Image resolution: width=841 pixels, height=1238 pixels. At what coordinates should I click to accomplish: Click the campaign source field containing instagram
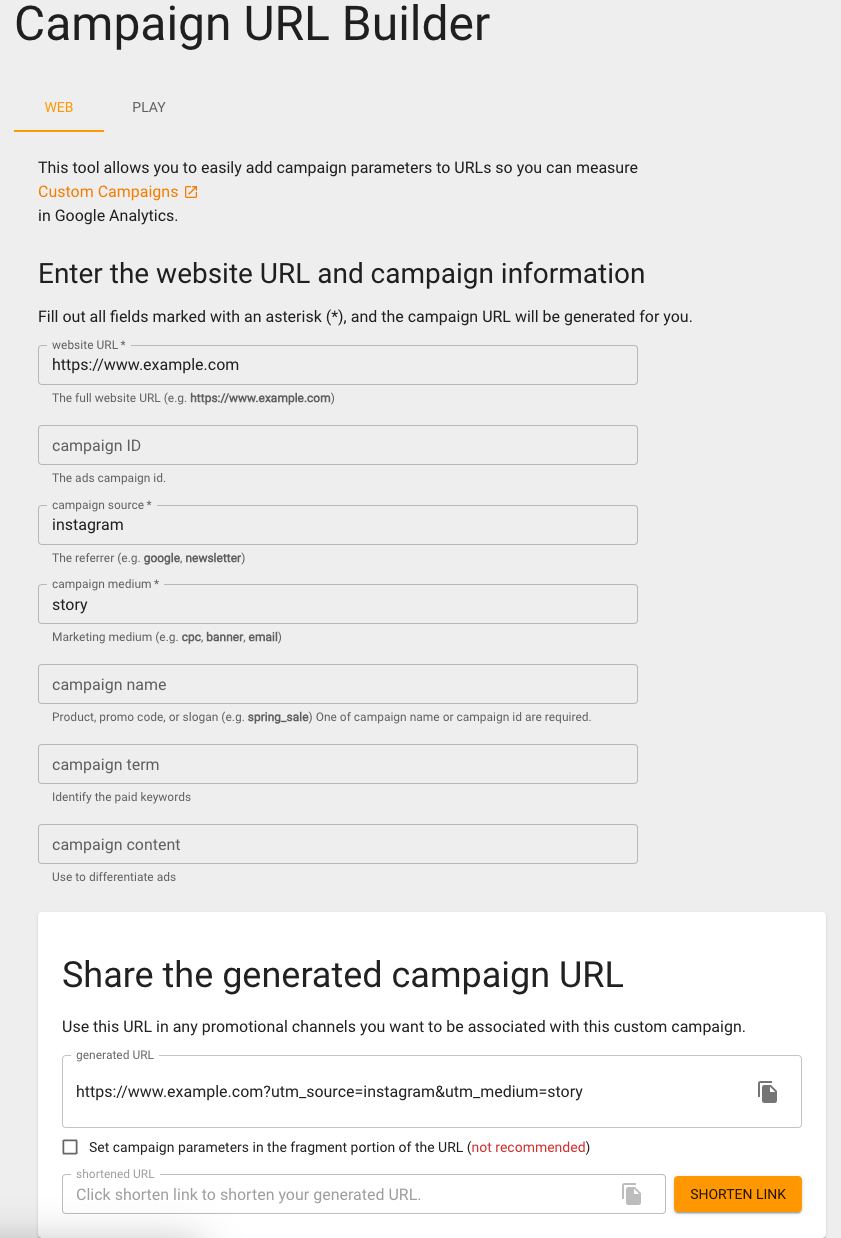point(337,525)
